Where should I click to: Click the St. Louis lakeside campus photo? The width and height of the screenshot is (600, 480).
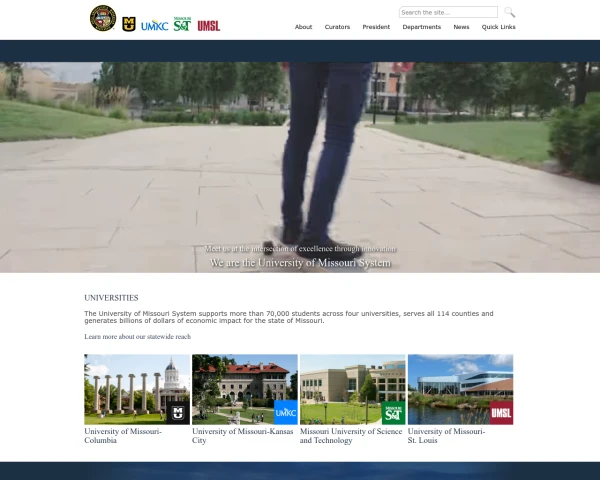(460, 389)
